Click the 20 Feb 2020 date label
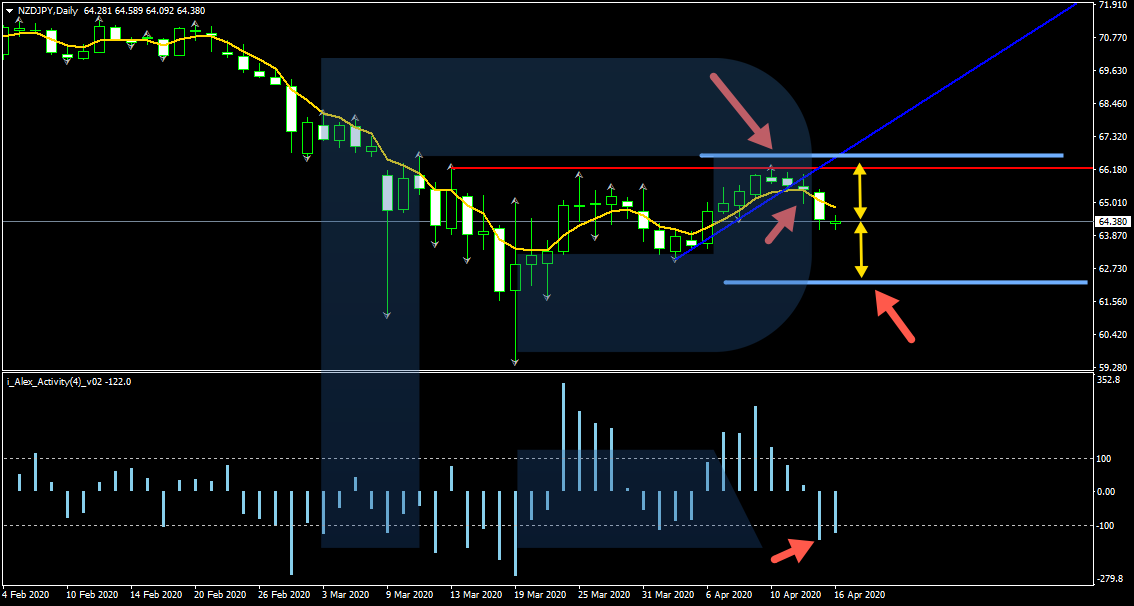 pos(220,594)
